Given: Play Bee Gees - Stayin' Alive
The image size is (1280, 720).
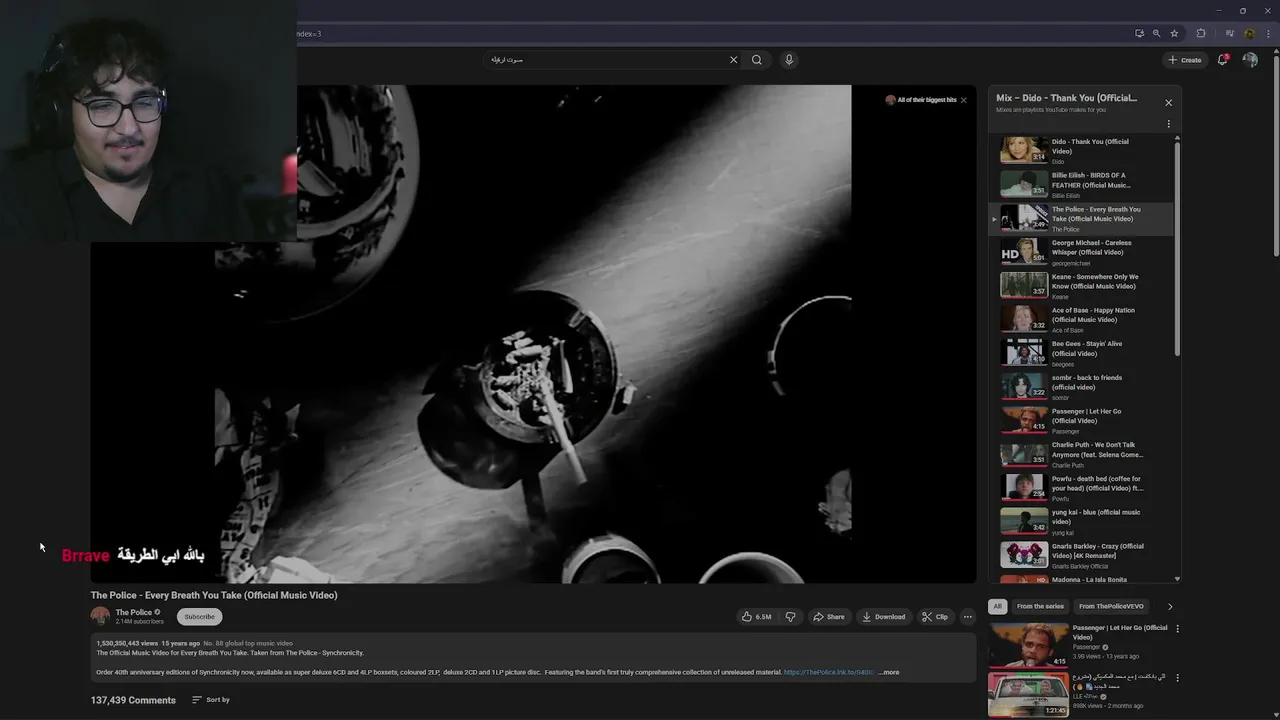Looking at the screenshot, I should [1081, 353].
